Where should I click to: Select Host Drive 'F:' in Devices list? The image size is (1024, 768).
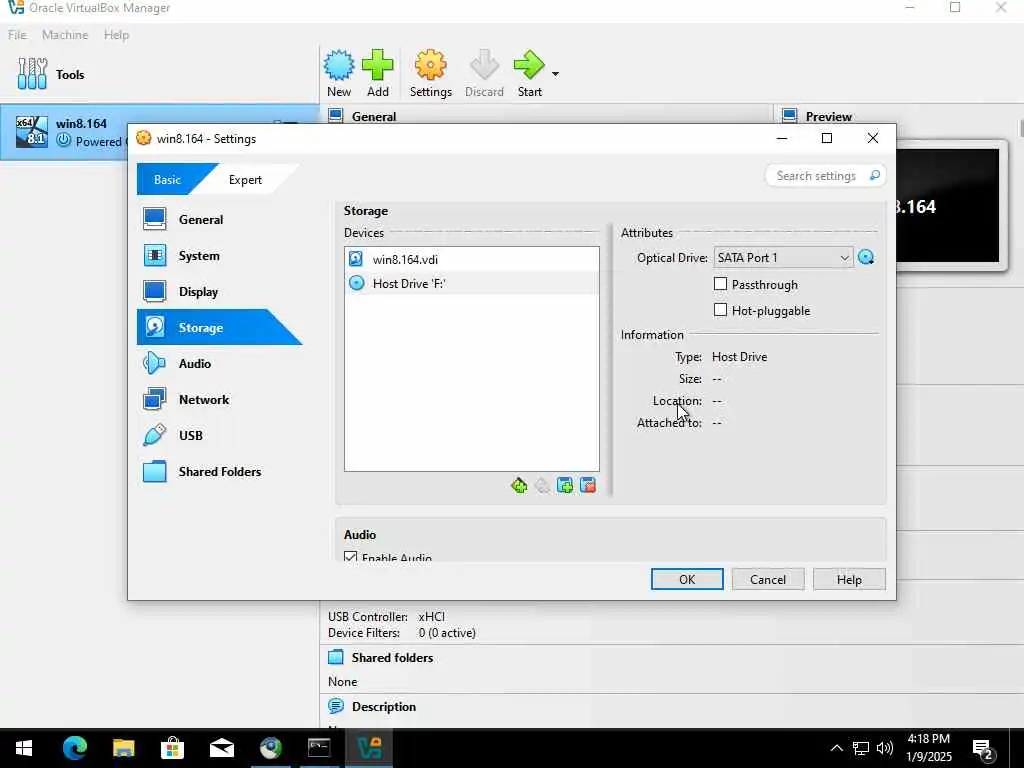(x=472, y=283)
